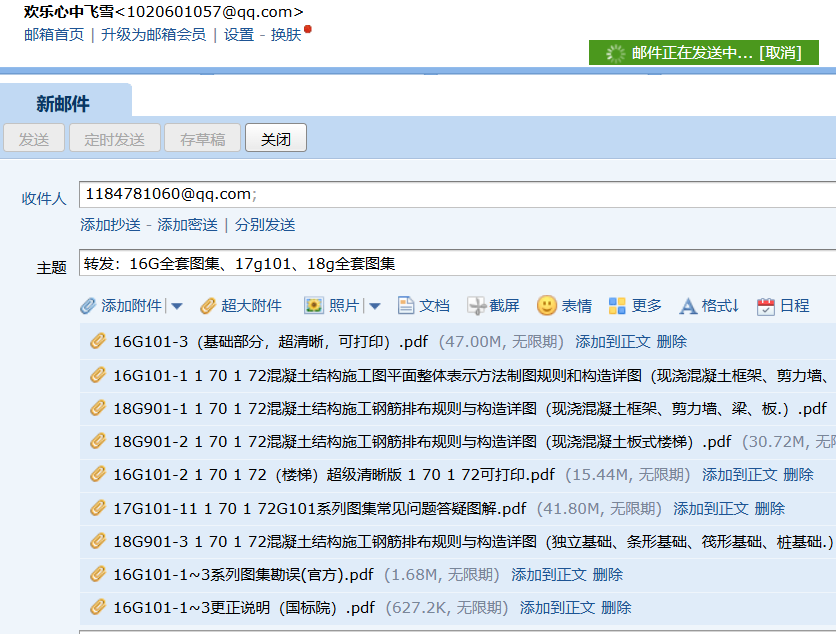Screen dimensions: 836x634
Task: Click the 添加抄送 (Add CC) link
Action: click(110, 224)
